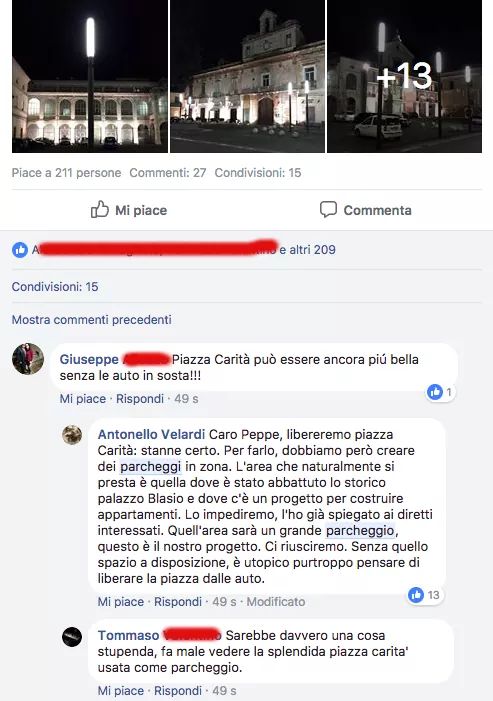Click Rispondi under Antonello Velardi's reply

tap(178, 602)
